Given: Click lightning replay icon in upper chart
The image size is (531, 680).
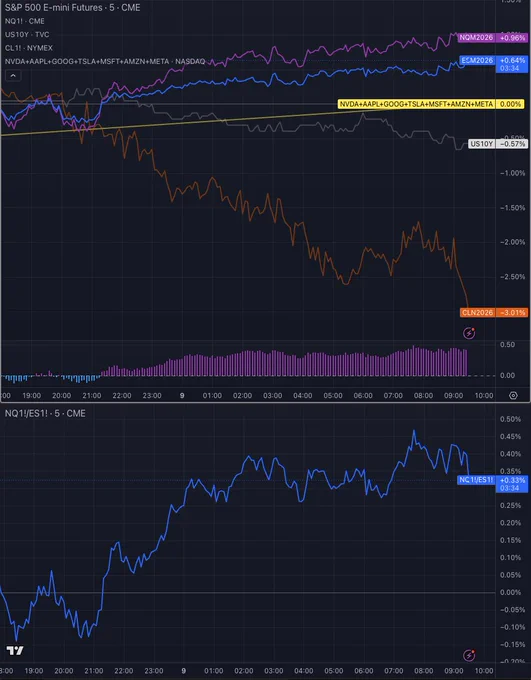Looking at the screenshot, I should click(469, 333).
